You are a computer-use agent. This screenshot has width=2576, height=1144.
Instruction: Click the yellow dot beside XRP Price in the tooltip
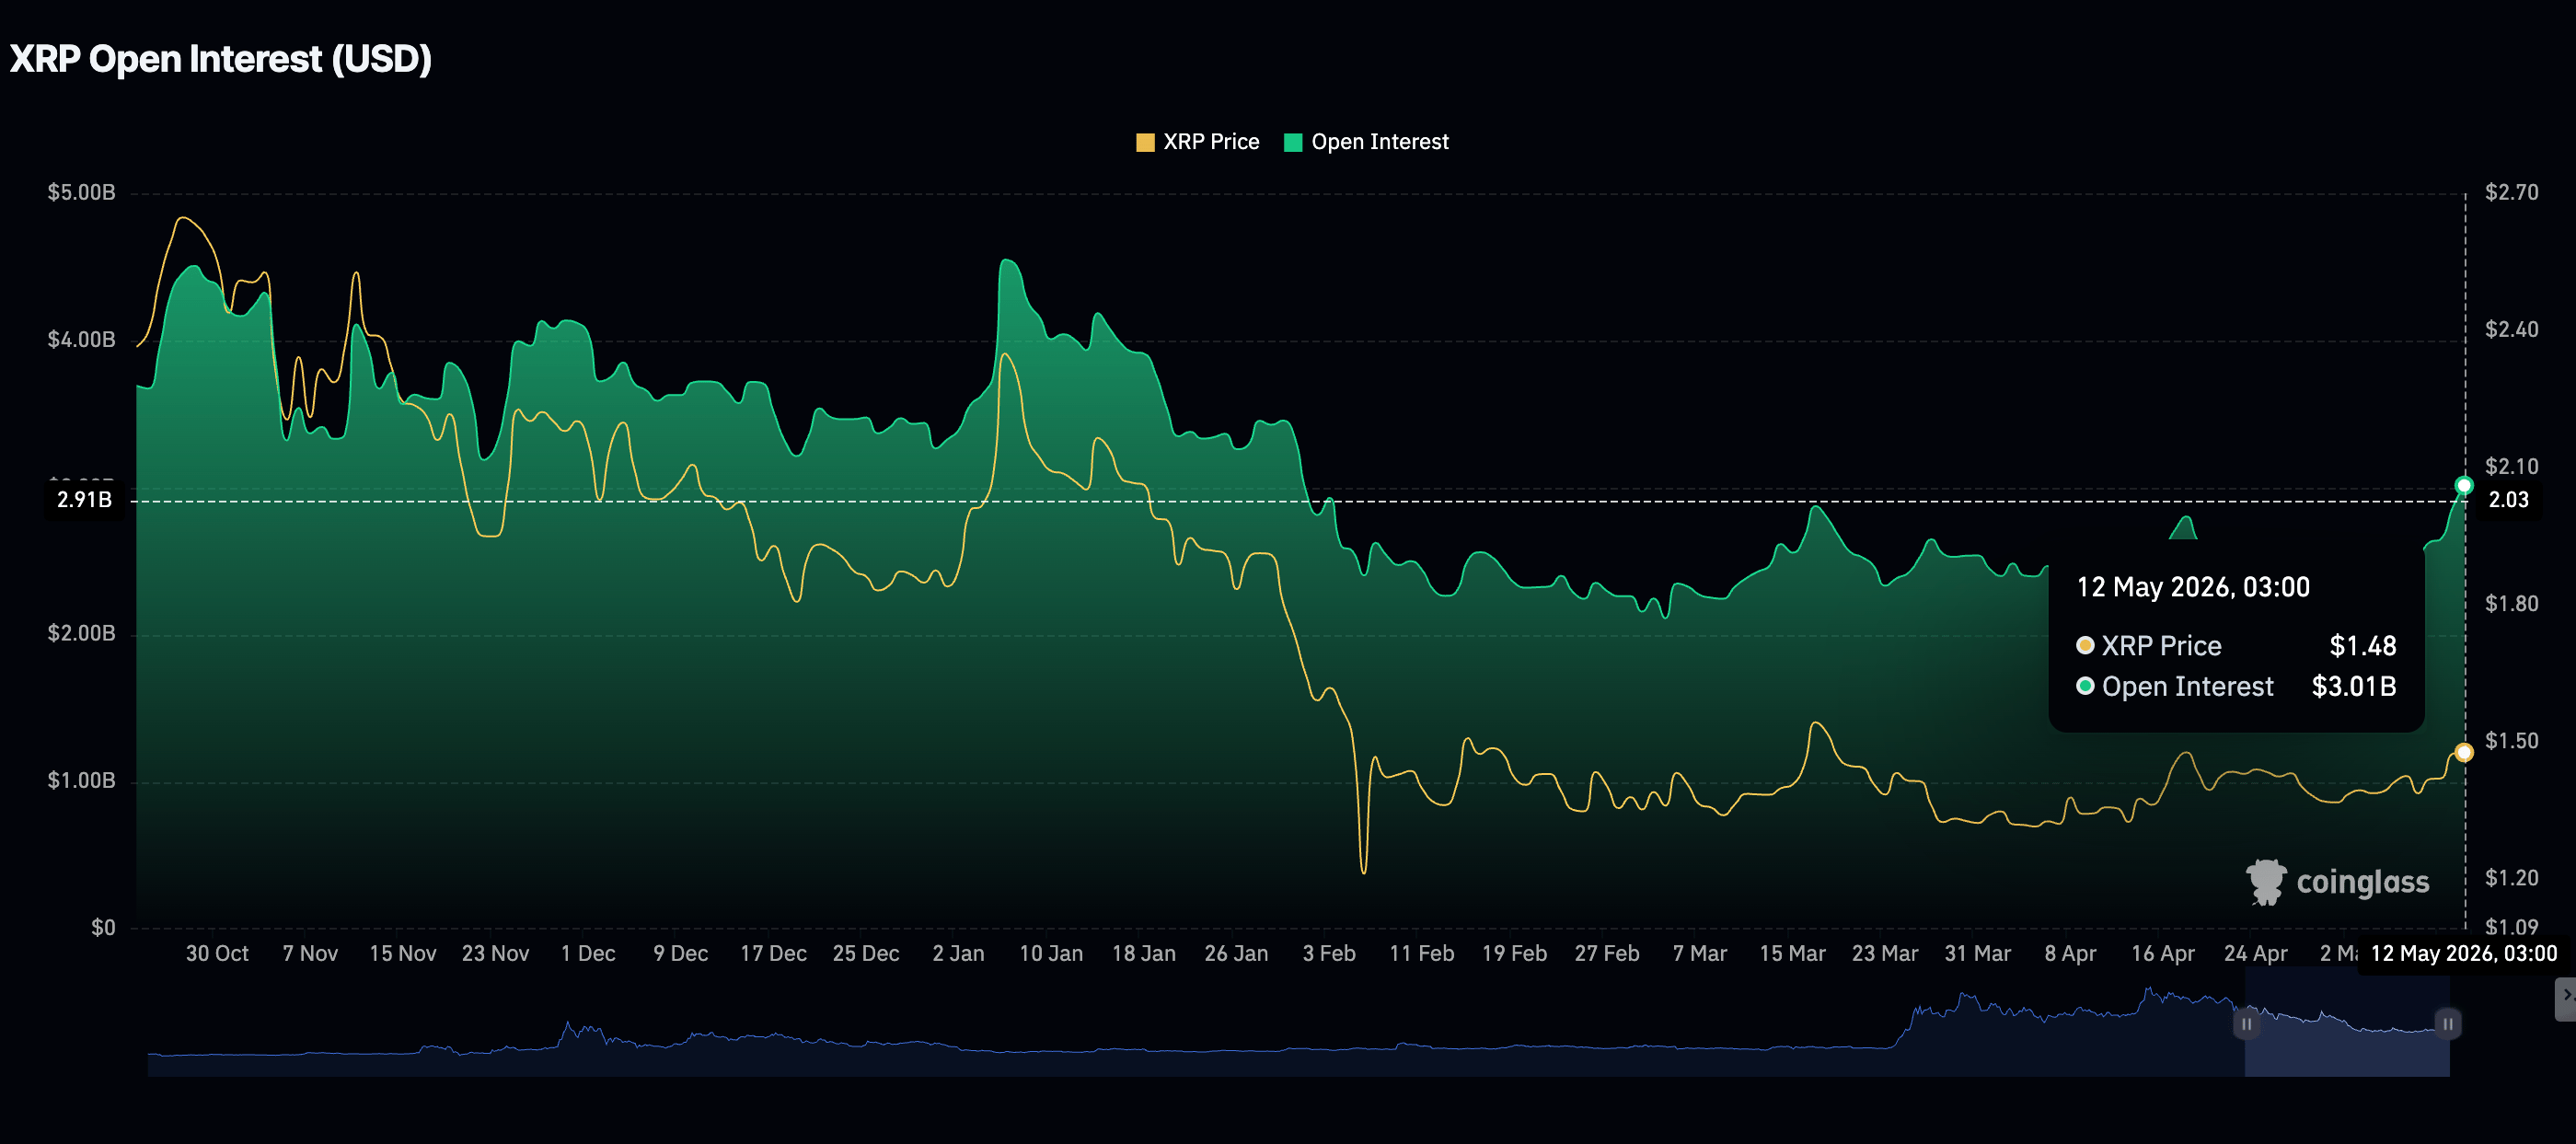2085,646
